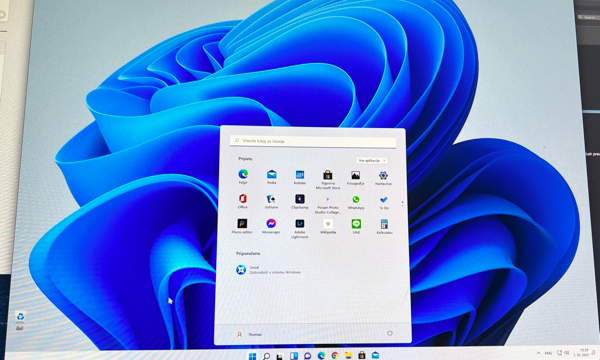Open the Photo editor app
This screenshot has width=600, height=360.
242,226
